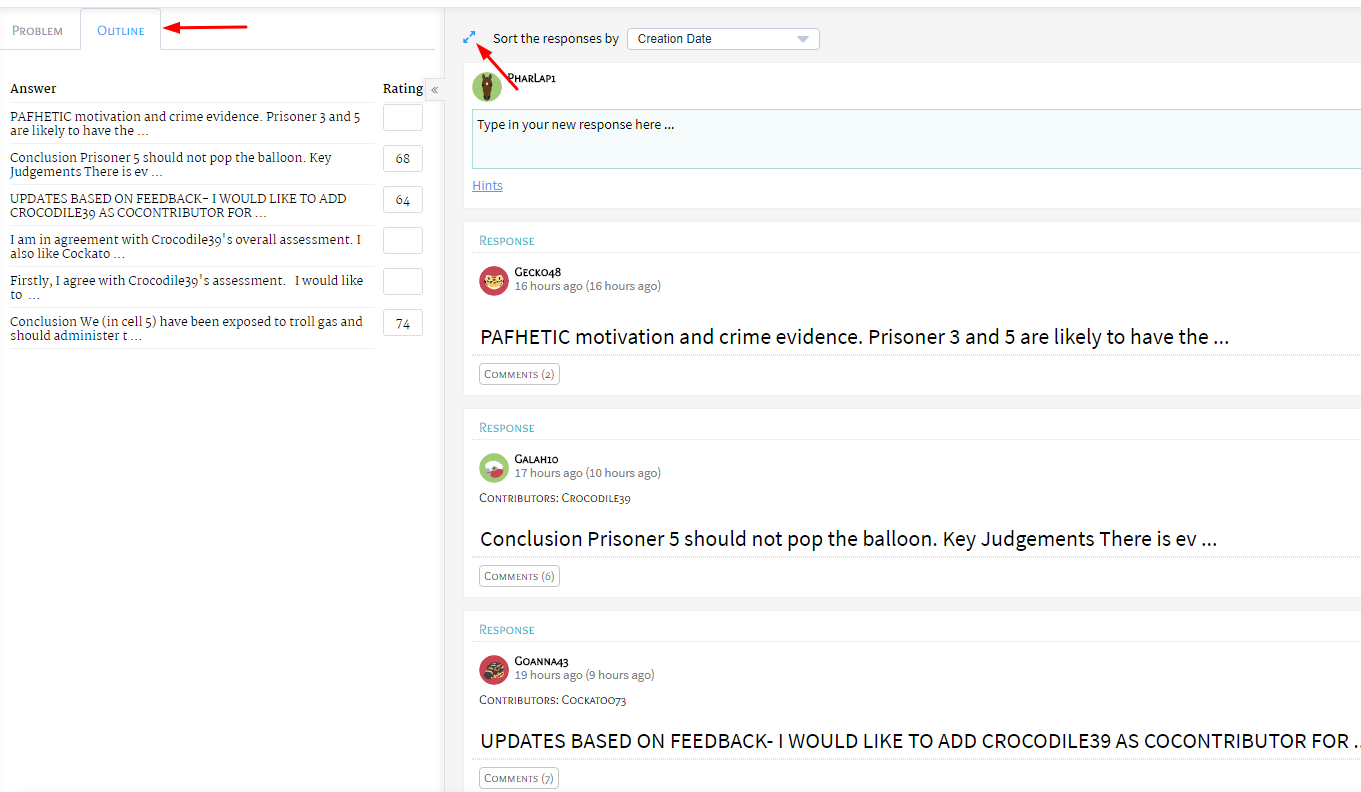1361x792 pixels.
Task: Select the Outline tab
Action: pyautogui.click(x=121, y=31)
